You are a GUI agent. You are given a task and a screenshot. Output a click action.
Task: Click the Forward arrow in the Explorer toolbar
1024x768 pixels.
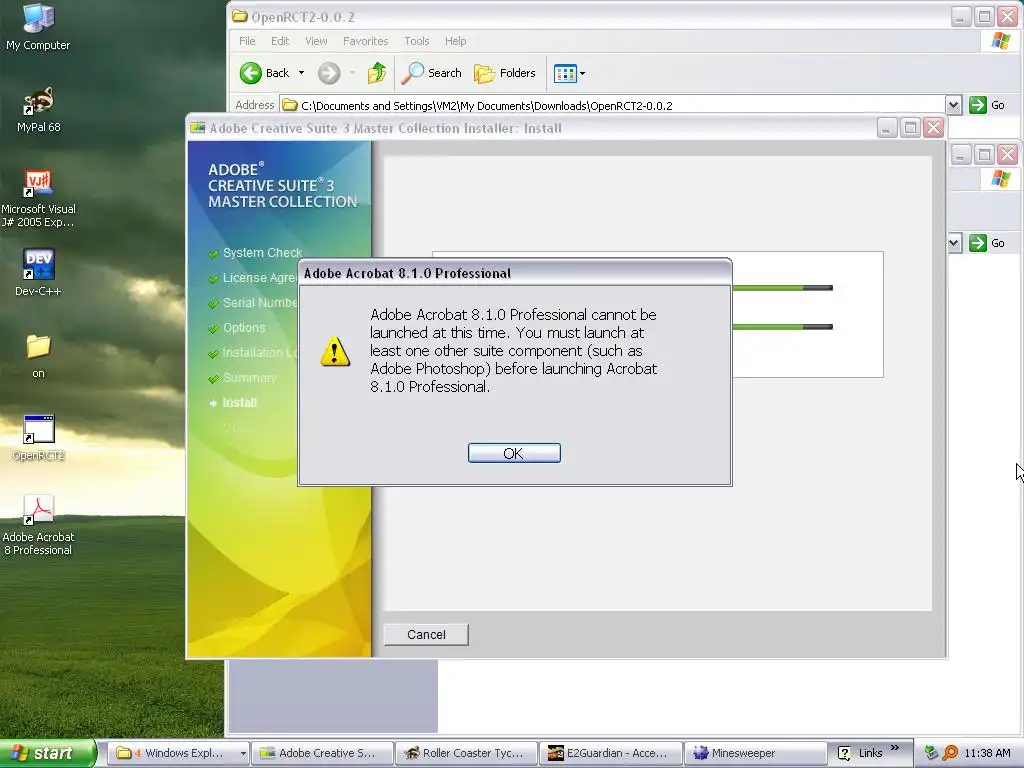[x=329, y=73]
